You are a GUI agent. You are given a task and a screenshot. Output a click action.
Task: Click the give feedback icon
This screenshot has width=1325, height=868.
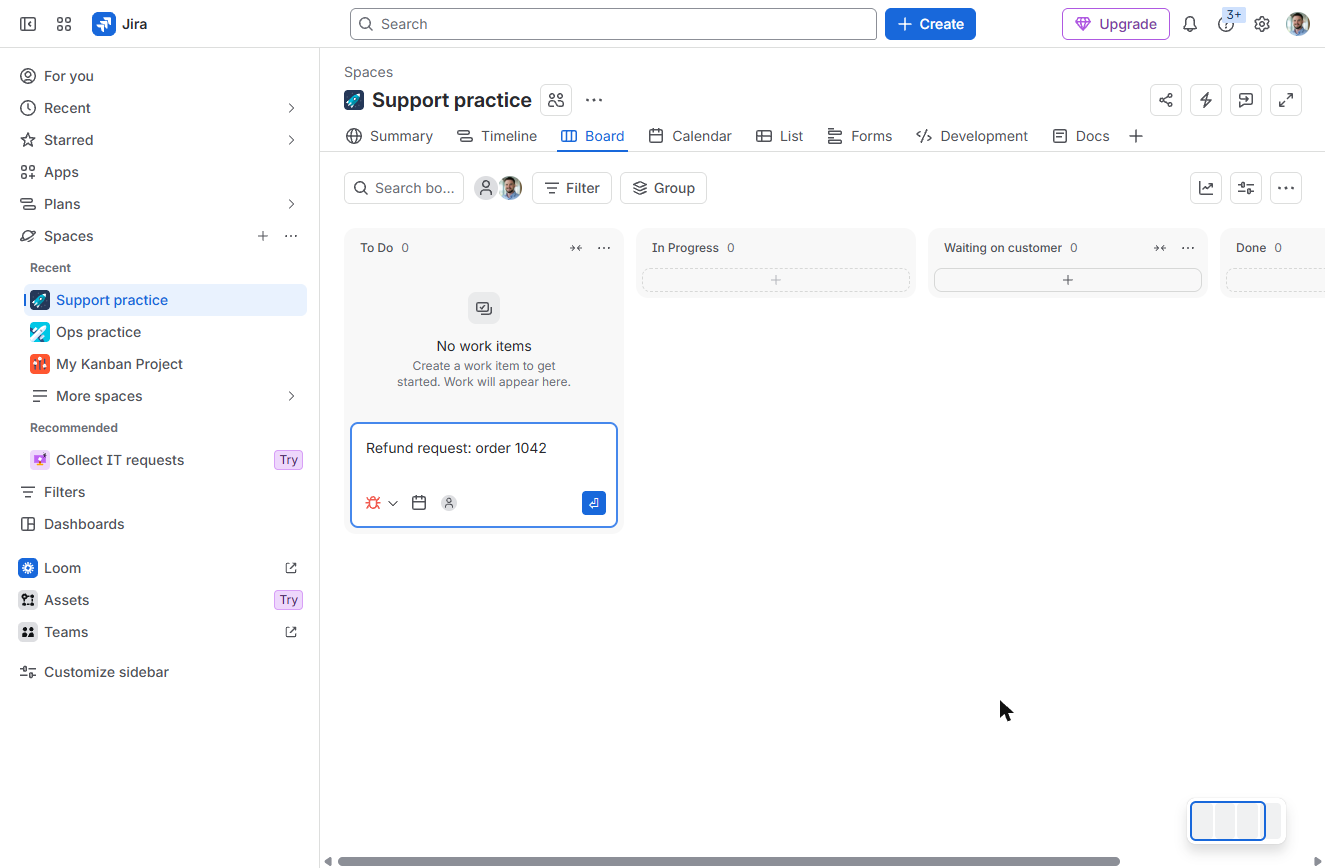(1246, 100)
